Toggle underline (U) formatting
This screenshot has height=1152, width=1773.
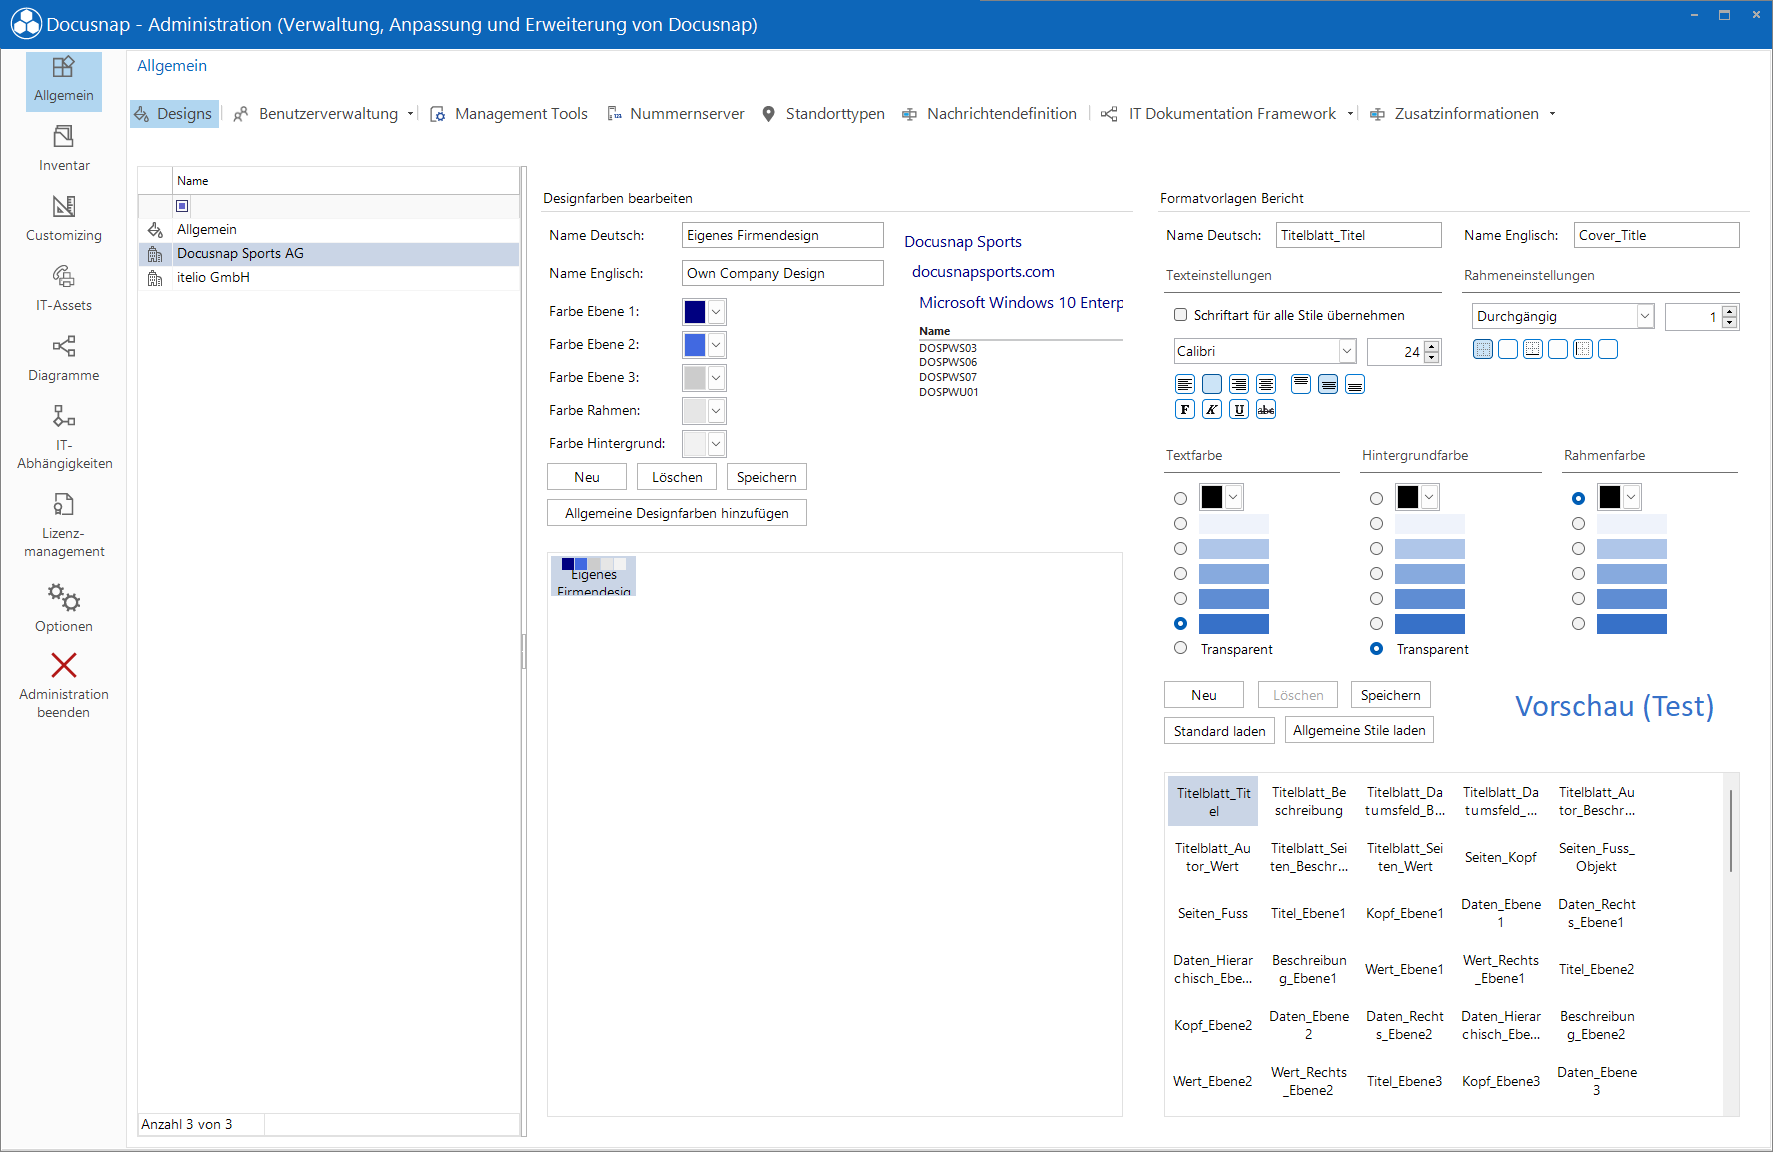[x=1239, y=409]
